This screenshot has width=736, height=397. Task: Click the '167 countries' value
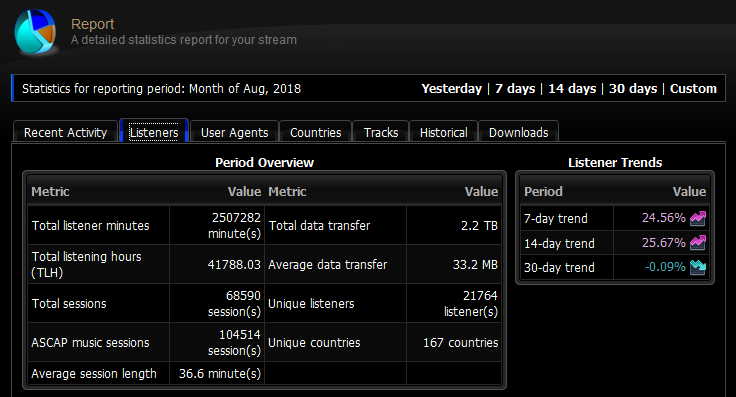tap(460, 343)
